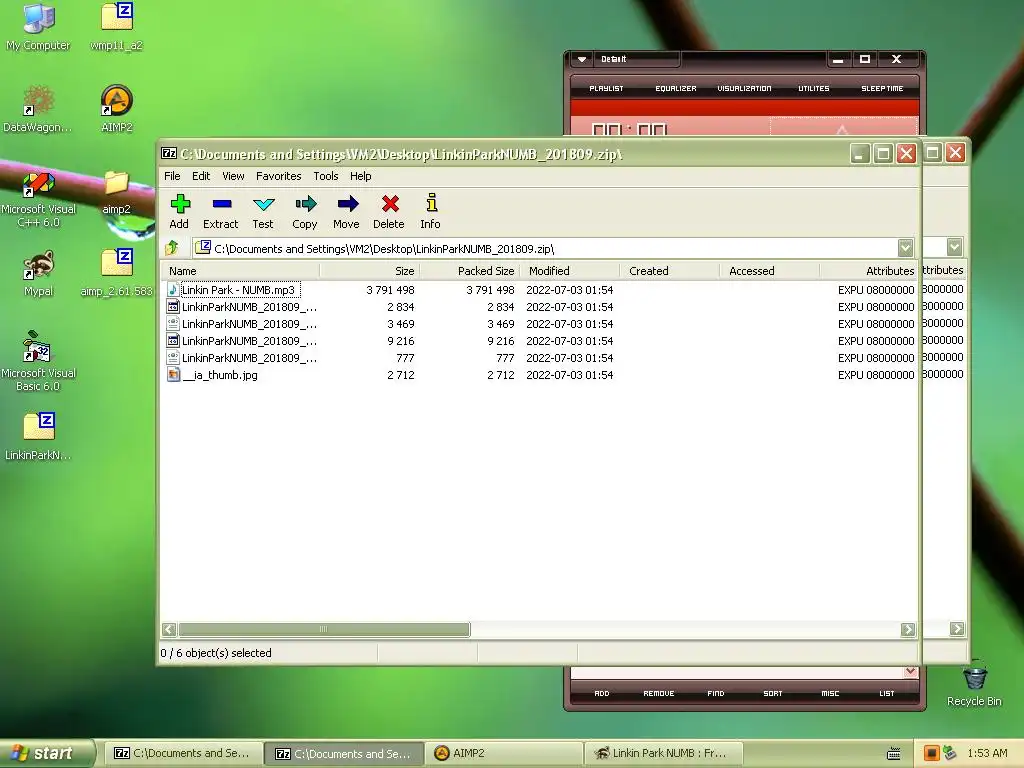
Task: Select the DataWagon desktop shortcut
Action: [38, 108]
